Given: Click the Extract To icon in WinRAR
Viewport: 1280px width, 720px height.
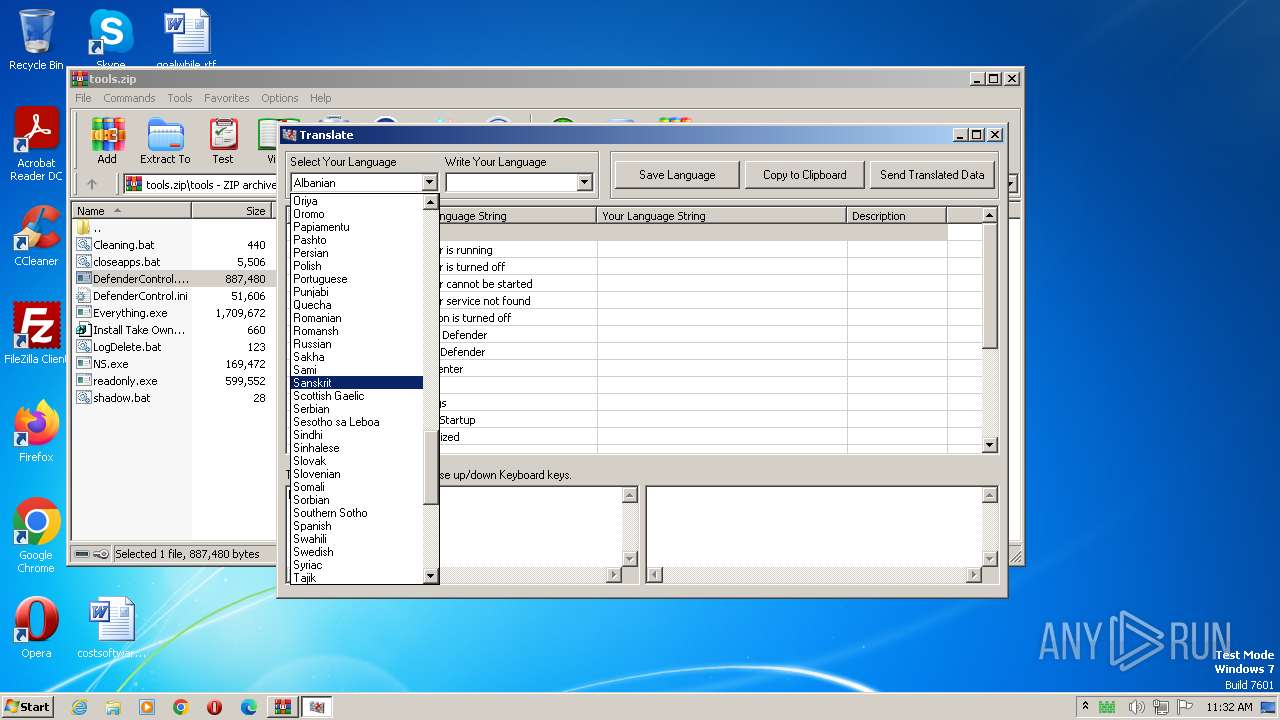Looking at the screenshot, I should (x=165, y=140).
